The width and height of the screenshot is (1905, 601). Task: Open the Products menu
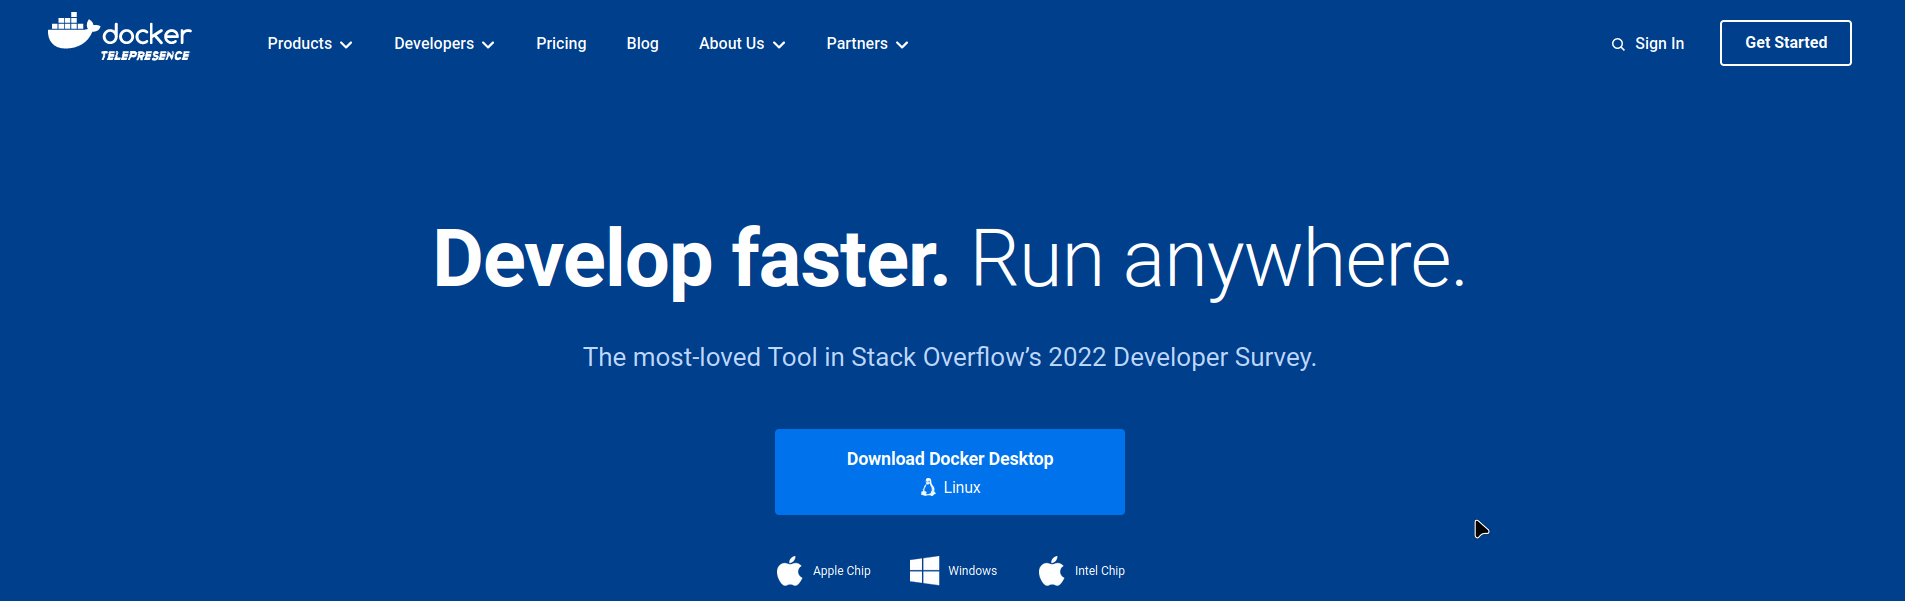click(310, 44)
